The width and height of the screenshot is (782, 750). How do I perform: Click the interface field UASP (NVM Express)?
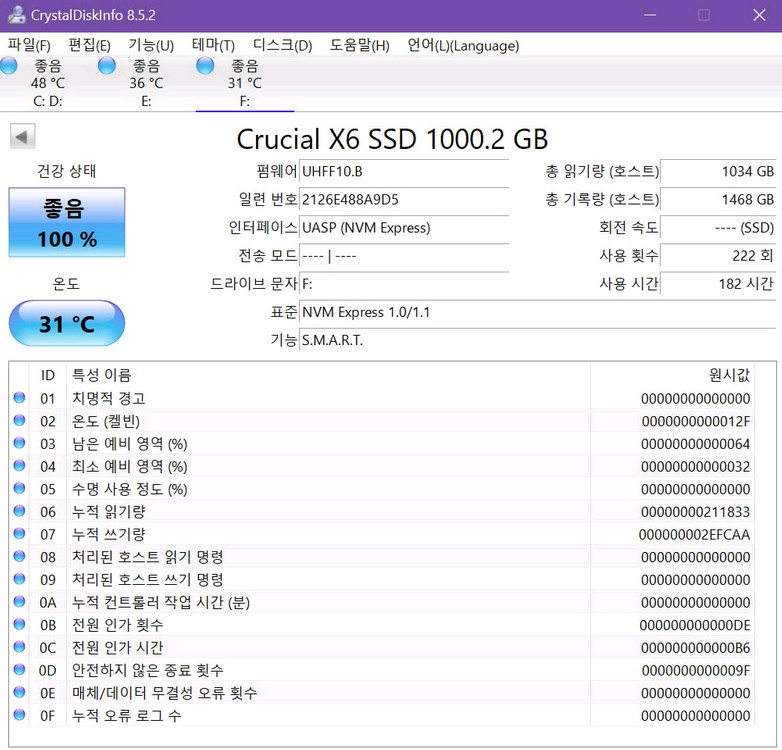coord(403,228)
